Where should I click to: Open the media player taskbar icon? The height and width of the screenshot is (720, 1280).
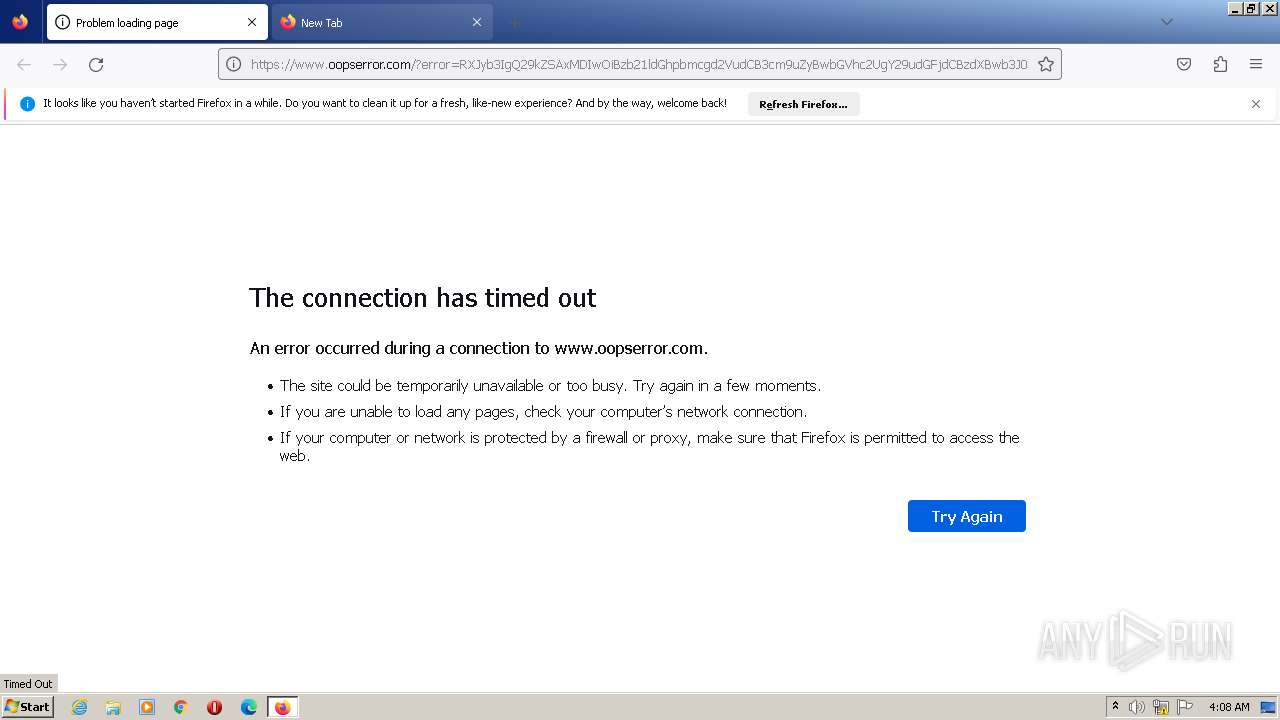point(147,707)
